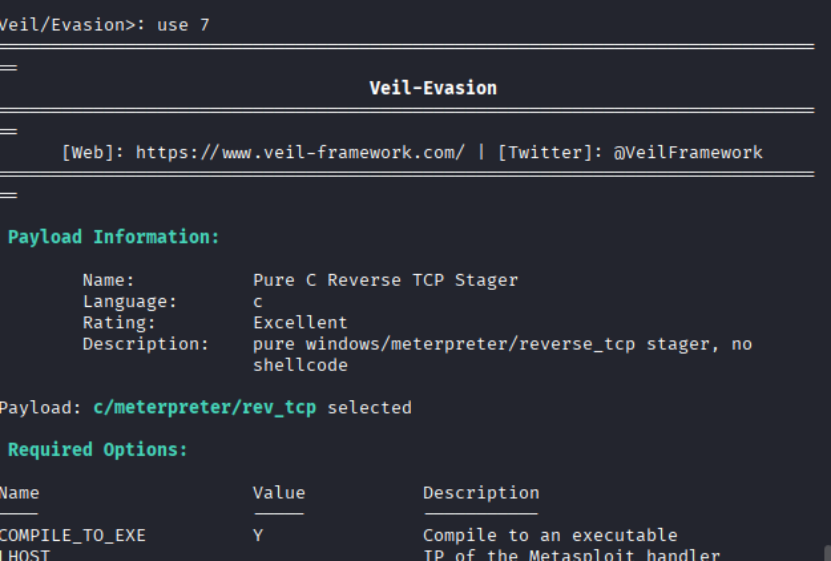Click the 'pure windows/meterpreter/reverse_tcp stager, no' text
This screenshot has width=831, height=561.
coord(502,344)
